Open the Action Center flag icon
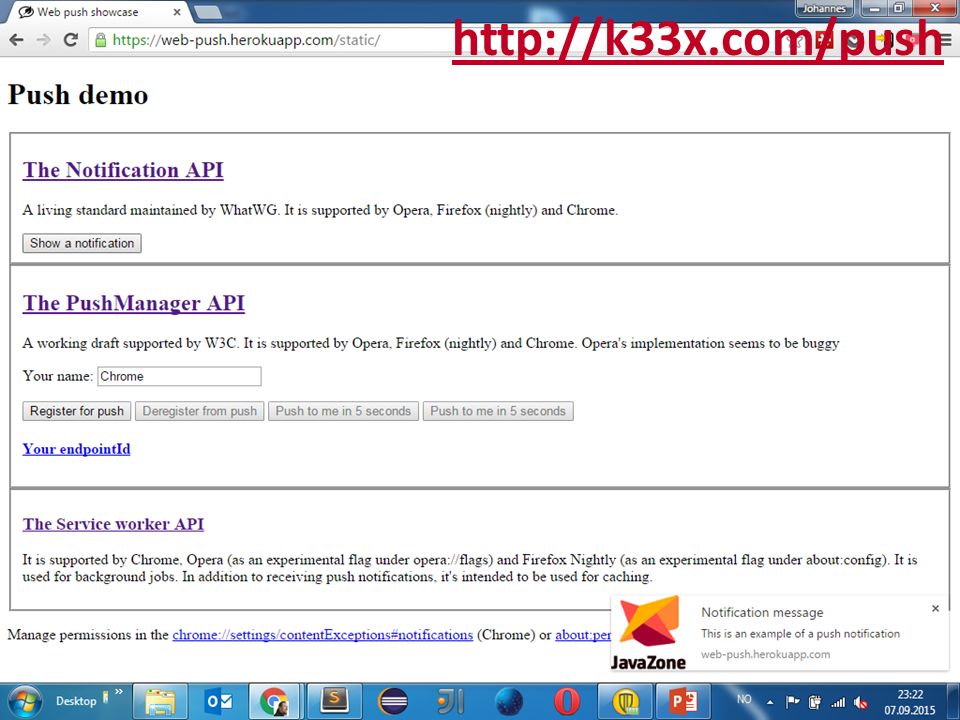The height and width of the screenshot is (720, 960). [x=792, y=702]
